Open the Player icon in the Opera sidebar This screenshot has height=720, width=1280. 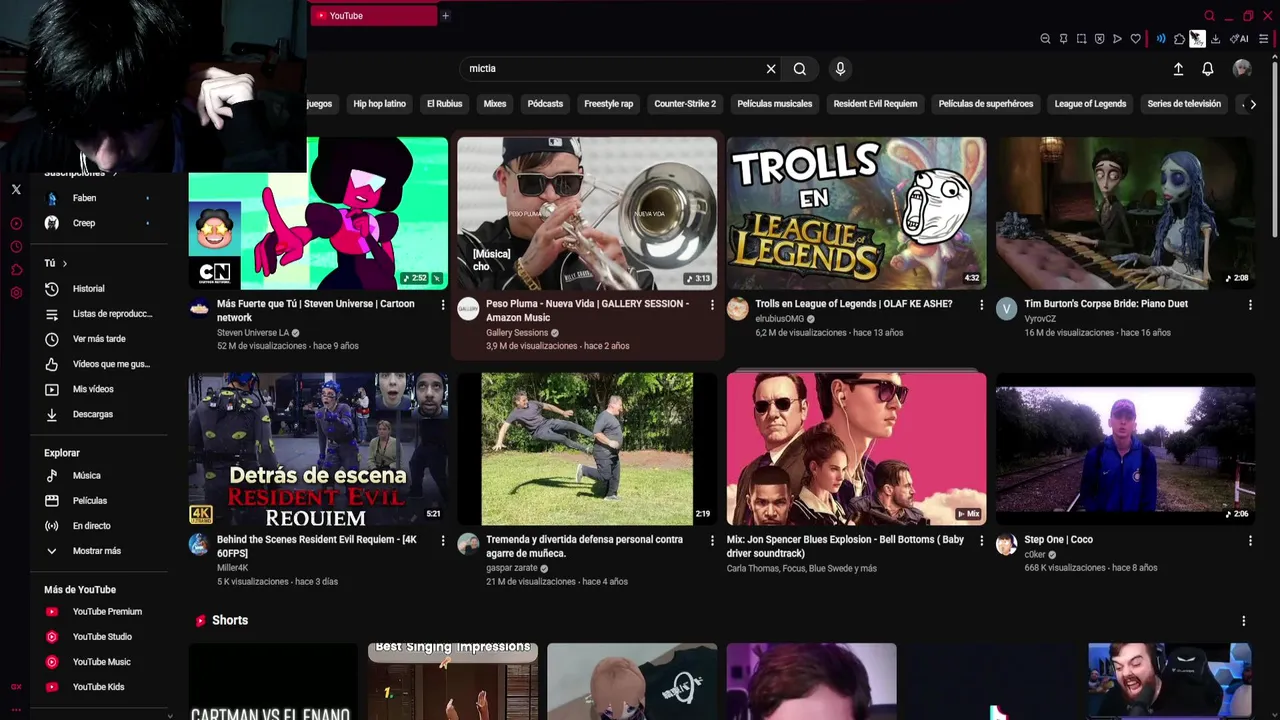[16, 224]
